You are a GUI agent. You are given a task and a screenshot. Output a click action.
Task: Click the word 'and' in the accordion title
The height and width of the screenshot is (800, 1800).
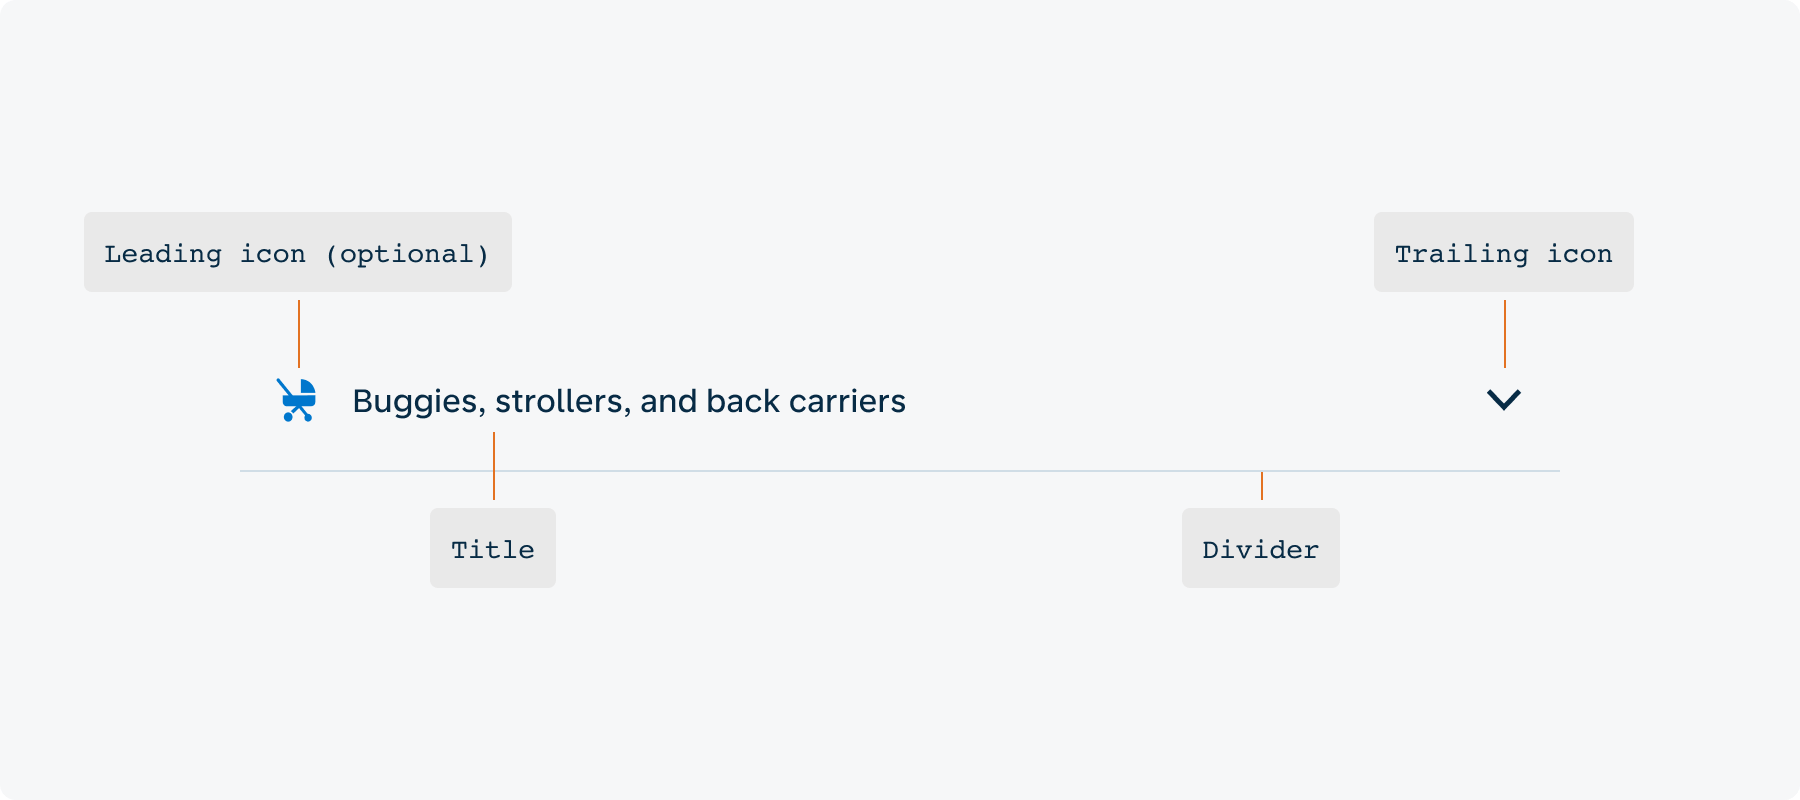(669, 401)
